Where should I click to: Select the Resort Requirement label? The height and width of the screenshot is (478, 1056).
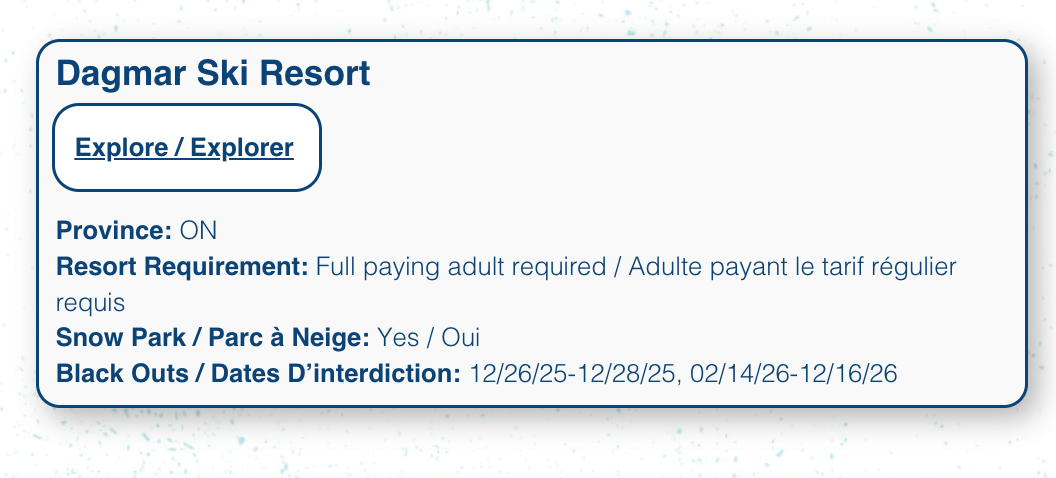183,267
